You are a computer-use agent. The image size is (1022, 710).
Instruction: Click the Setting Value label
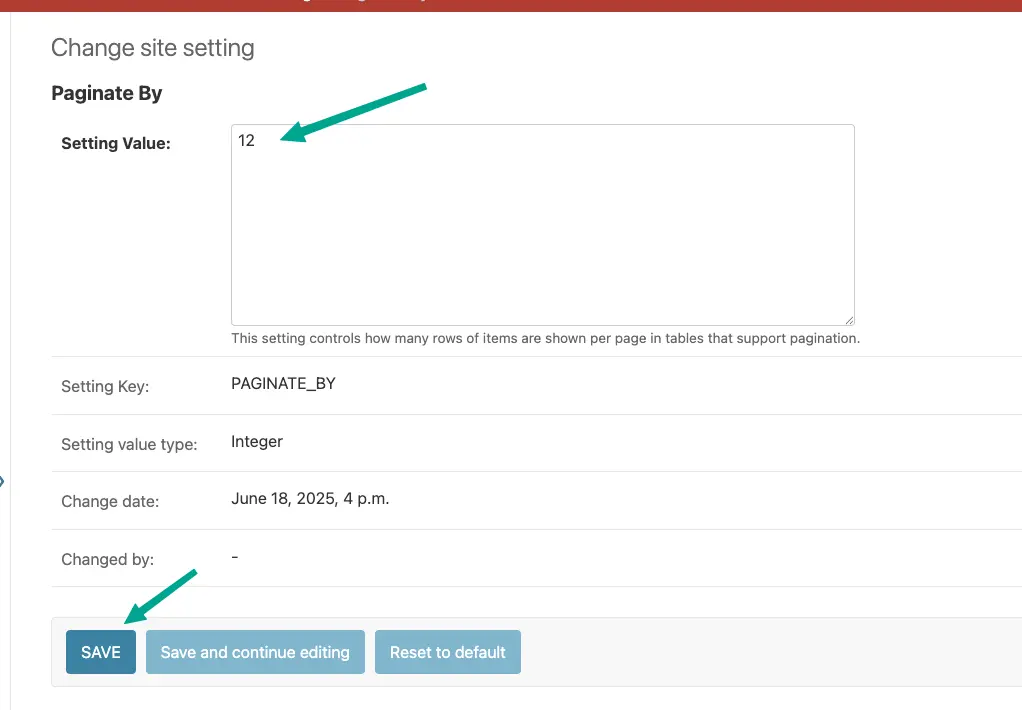[x=116, y=143]
